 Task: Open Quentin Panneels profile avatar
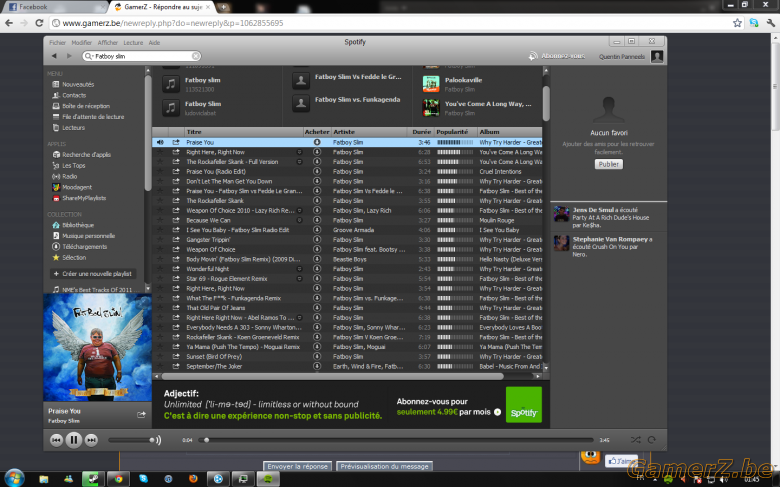(x=657, y=57)
